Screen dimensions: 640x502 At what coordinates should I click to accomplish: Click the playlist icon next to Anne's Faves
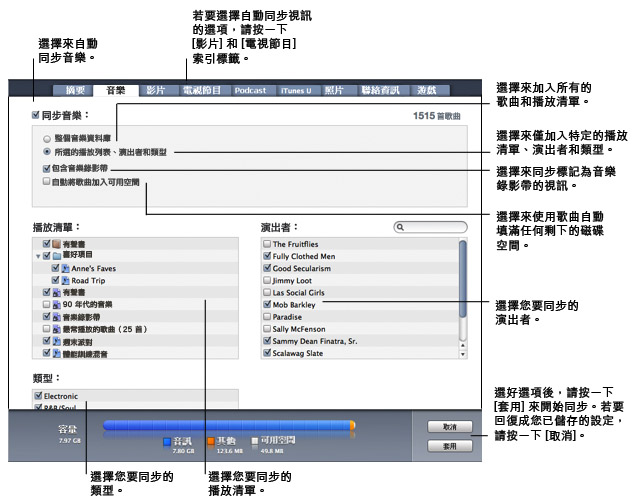65,268
